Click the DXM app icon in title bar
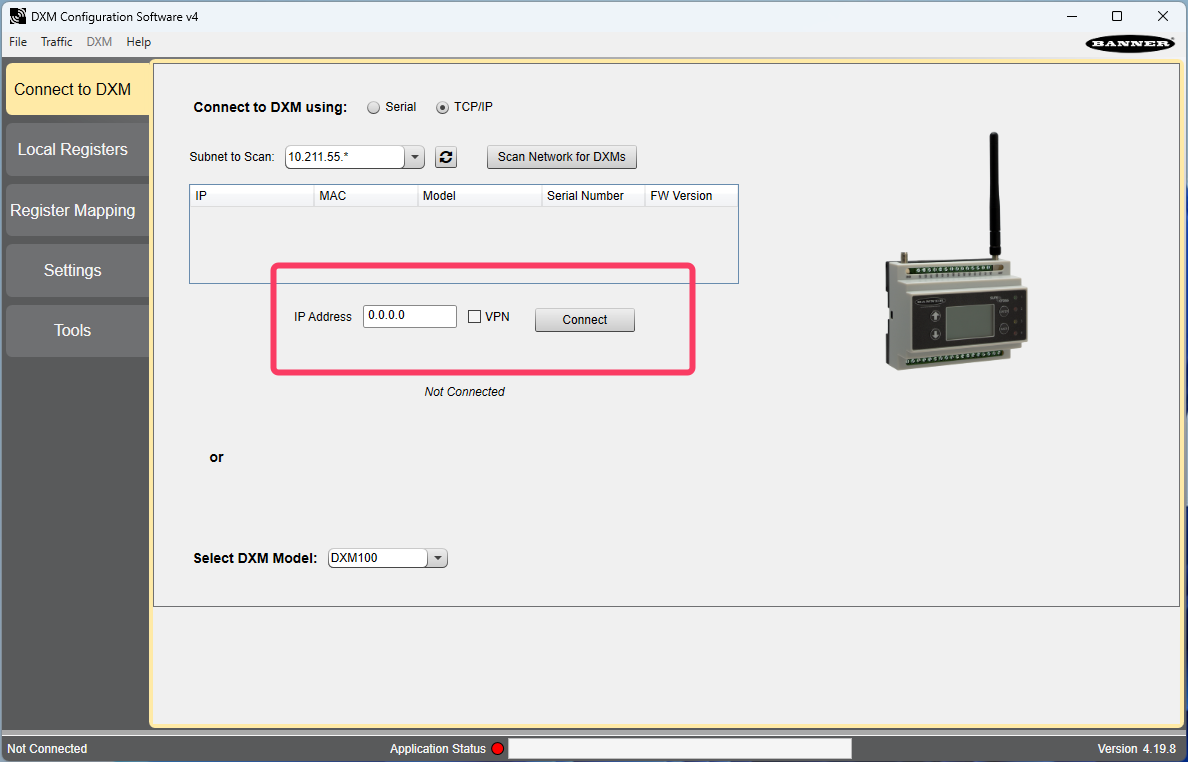1188x762 pixels. tap(17, 16)
